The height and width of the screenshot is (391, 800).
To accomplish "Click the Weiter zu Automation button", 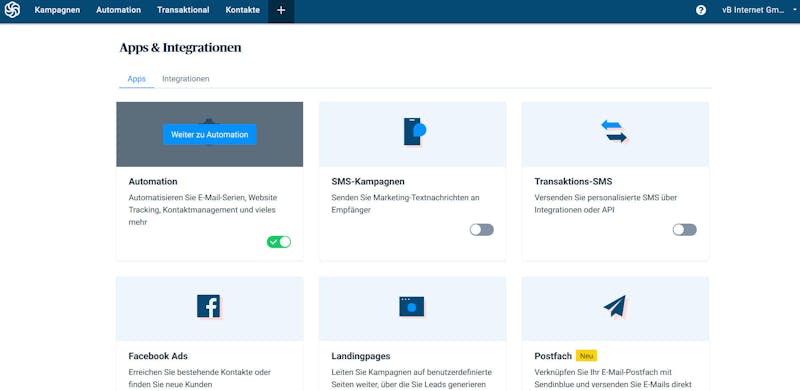I will pyautogui.click(x=210, y=135).
